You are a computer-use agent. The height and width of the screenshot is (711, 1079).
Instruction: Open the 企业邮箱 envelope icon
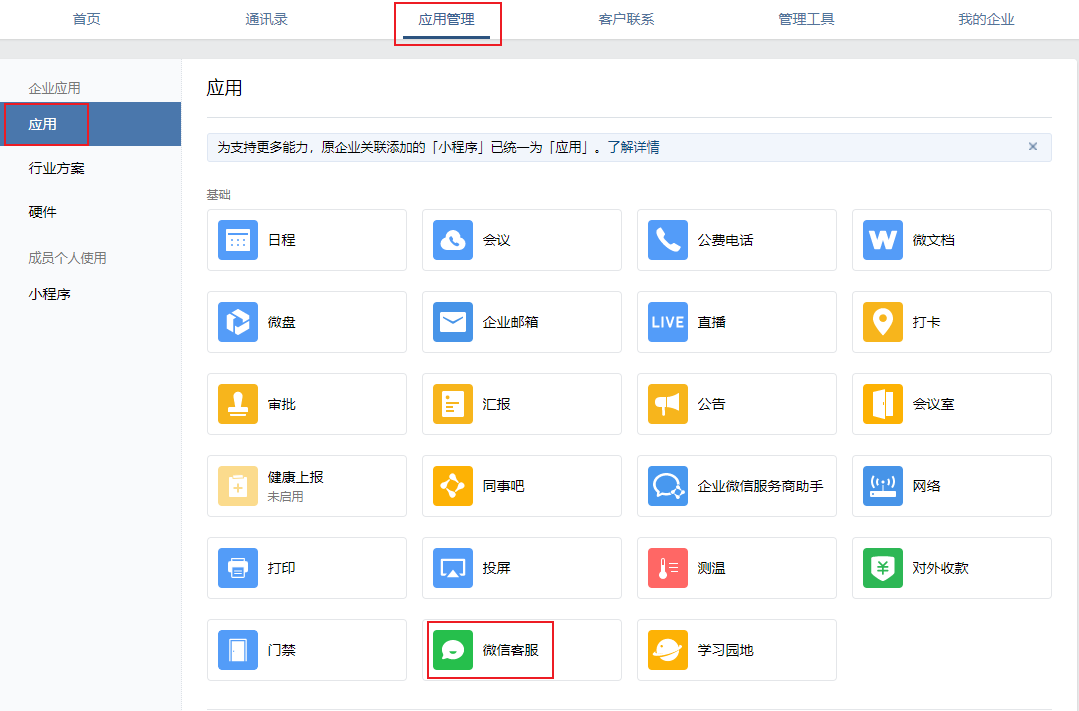pos(453,321)
